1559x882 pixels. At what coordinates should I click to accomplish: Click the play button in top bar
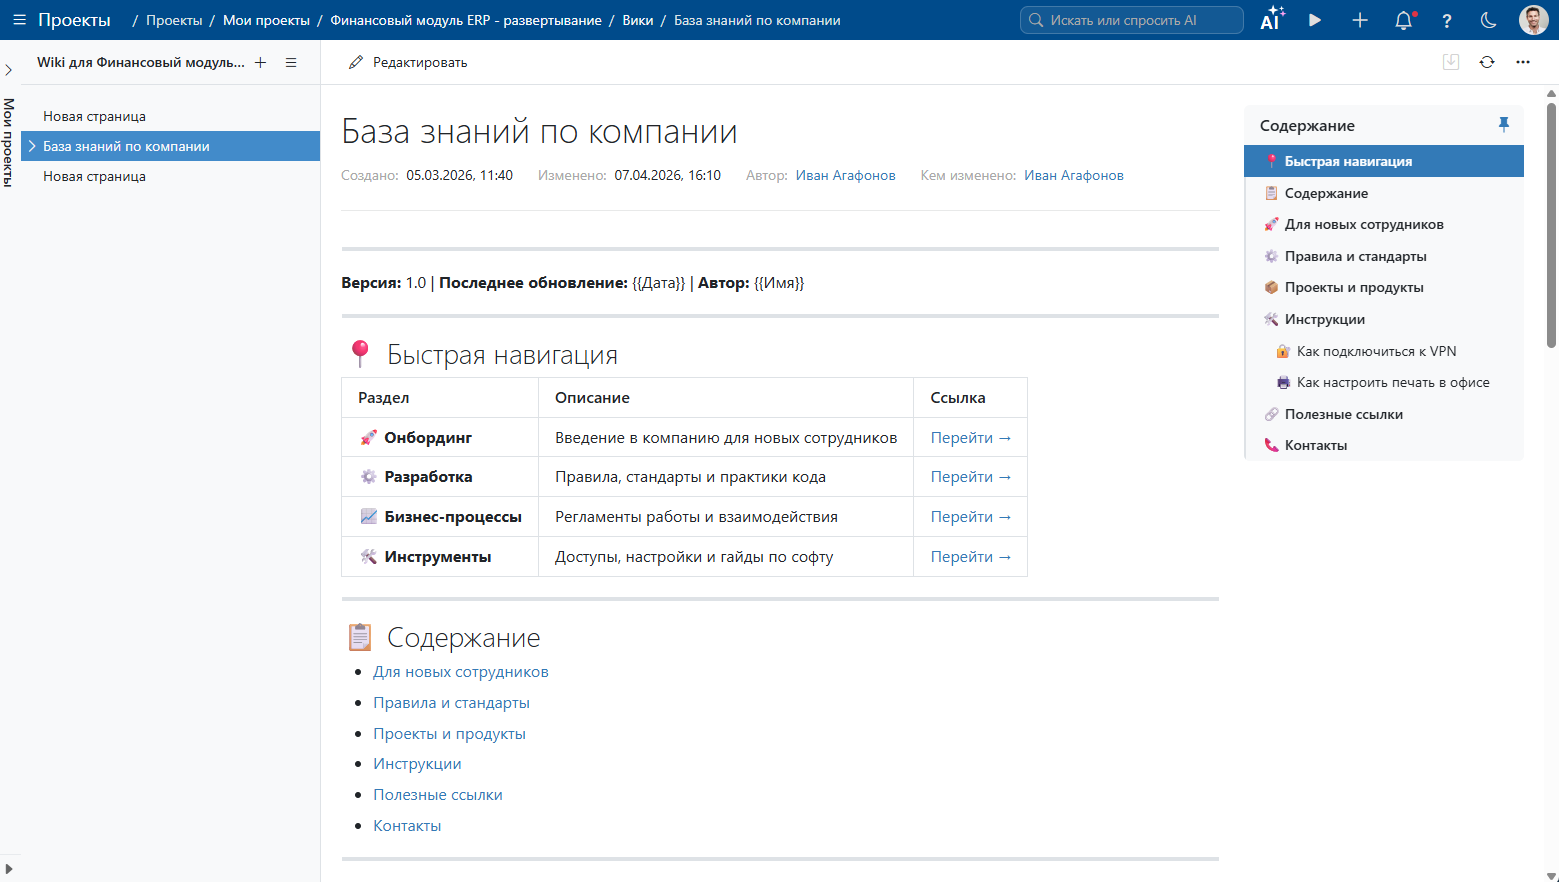click(x=1315, y=20)
